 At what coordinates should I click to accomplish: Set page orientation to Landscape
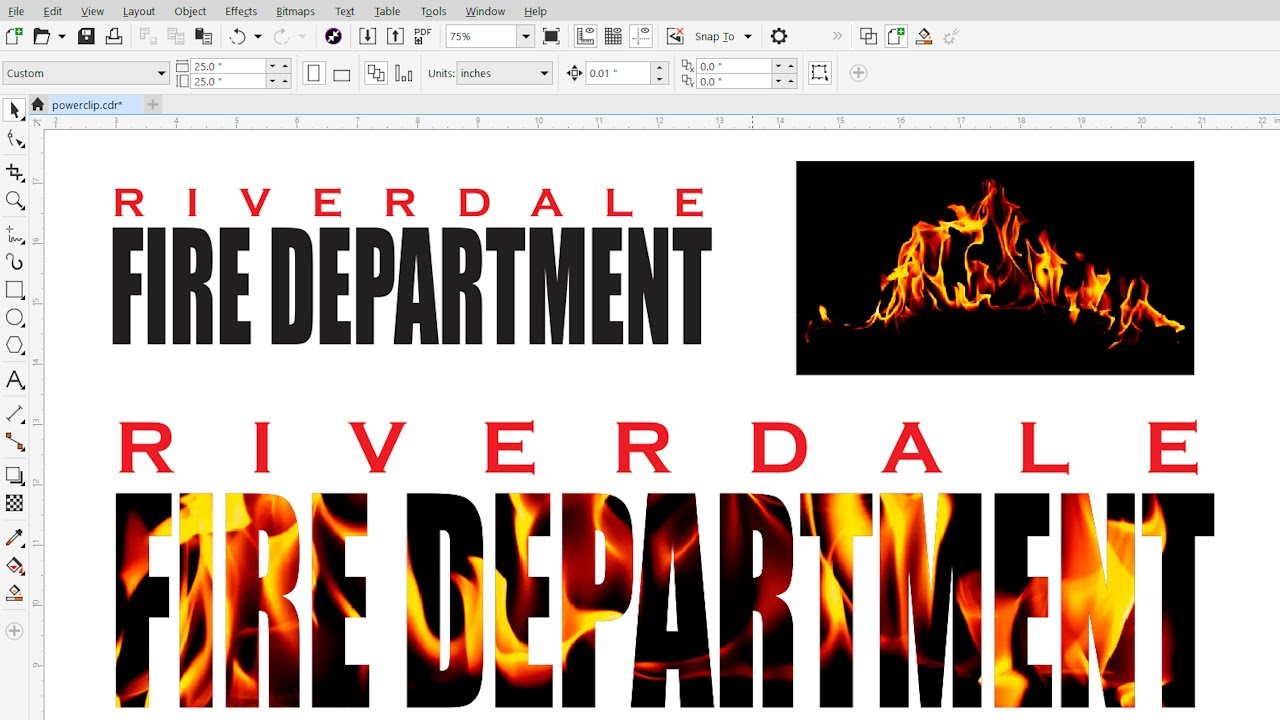point(341,73)
